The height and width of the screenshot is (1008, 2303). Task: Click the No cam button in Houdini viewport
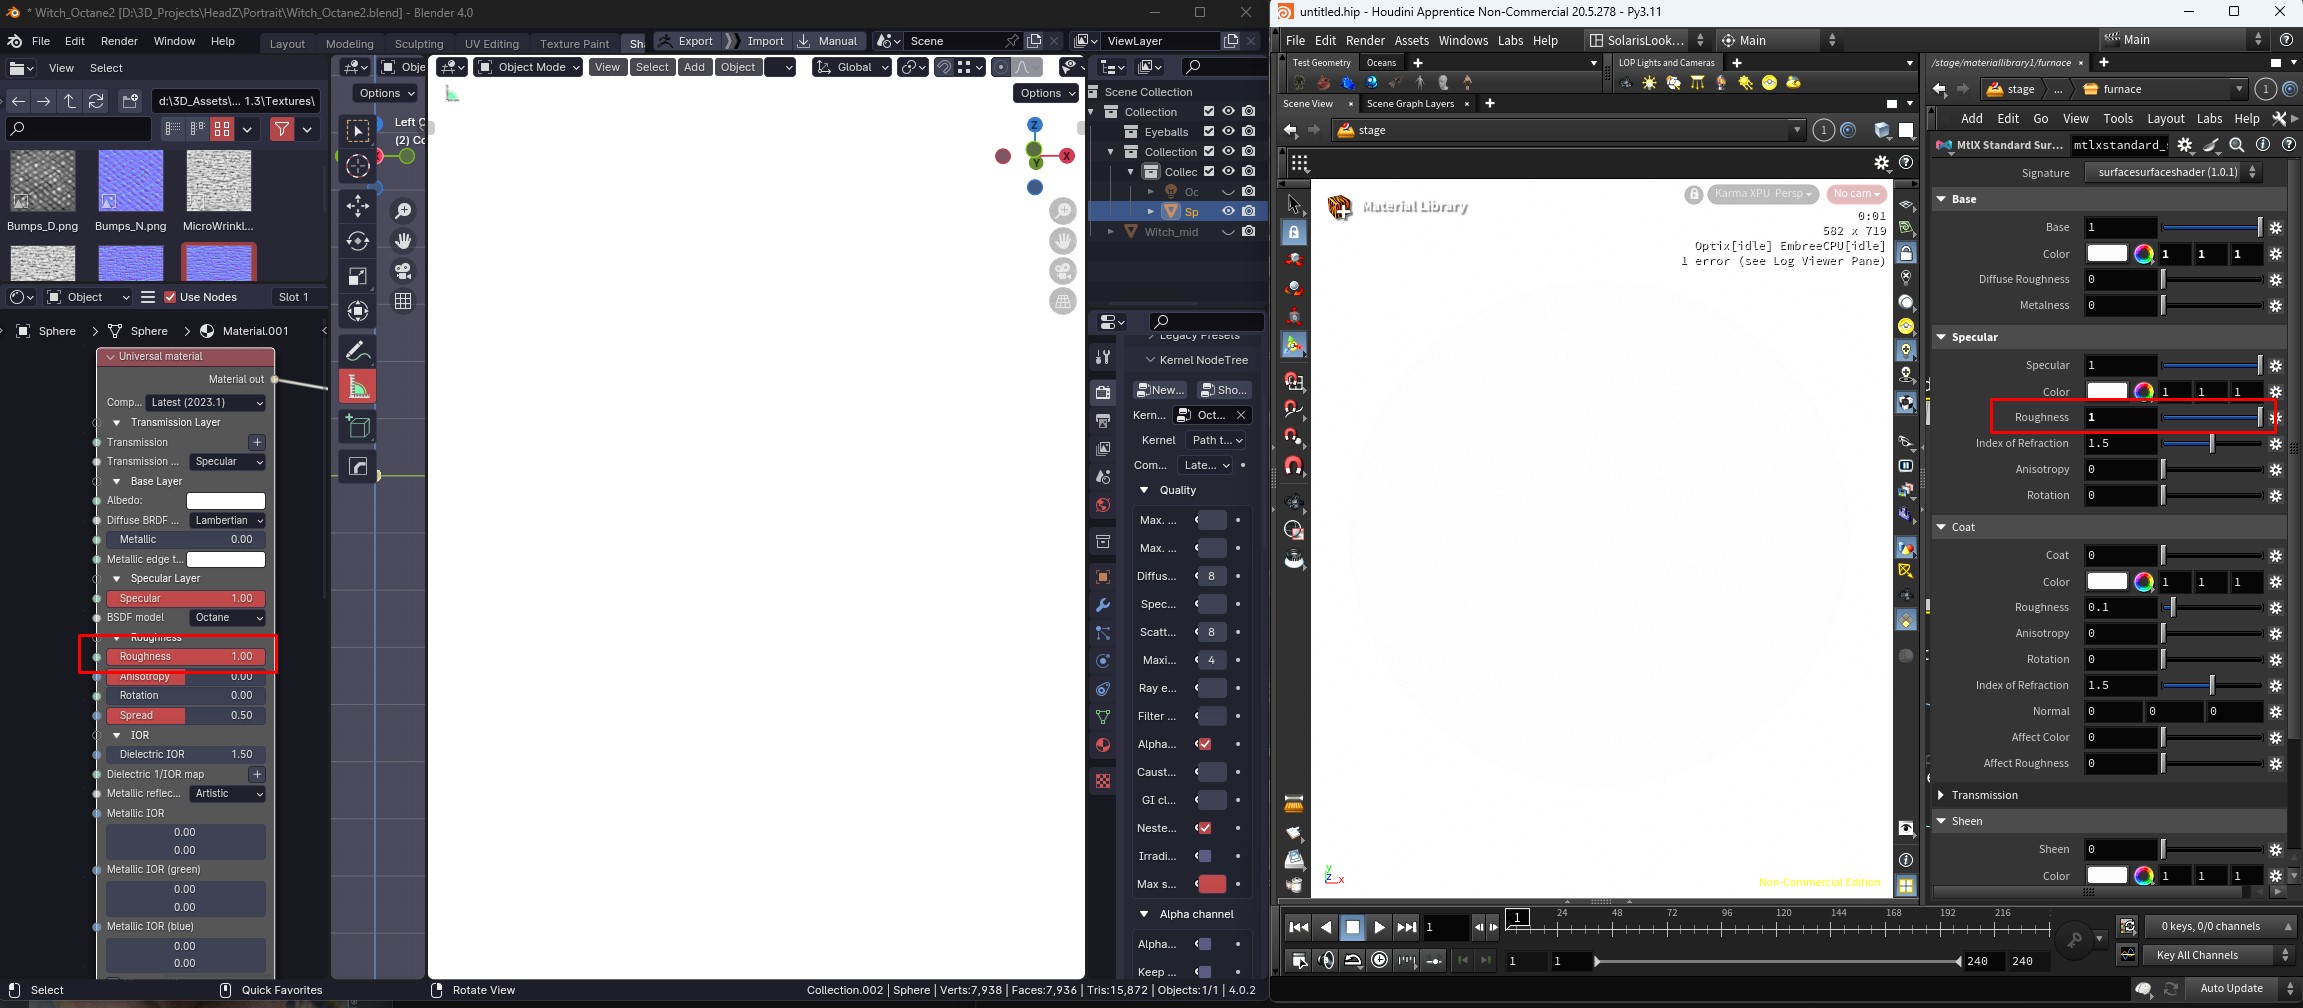(1856, 194)
